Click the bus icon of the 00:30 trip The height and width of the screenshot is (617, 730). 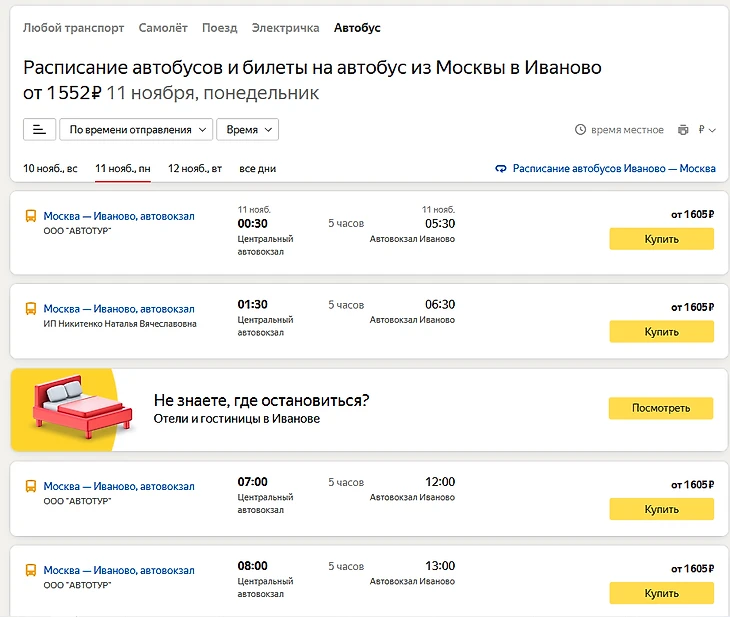31,216
